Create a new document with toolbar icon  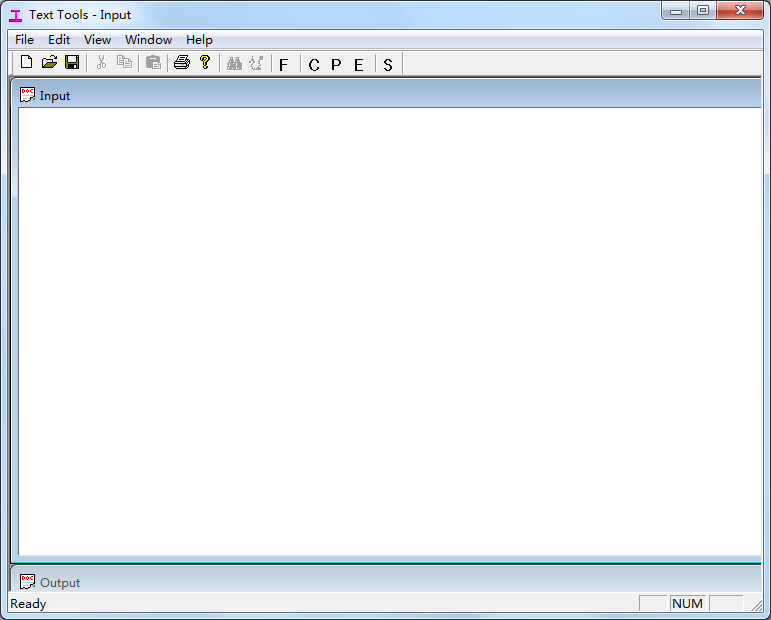pos(27,62)
